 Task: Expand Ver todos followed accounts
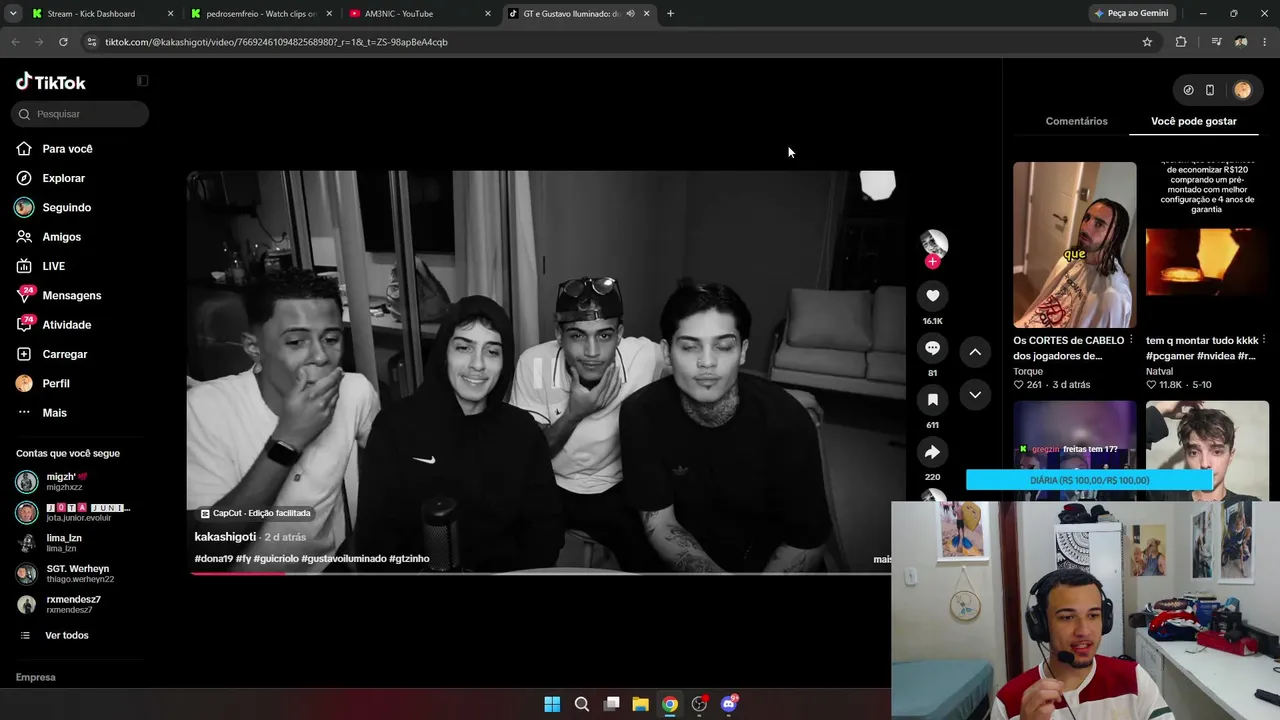point(66,636)
